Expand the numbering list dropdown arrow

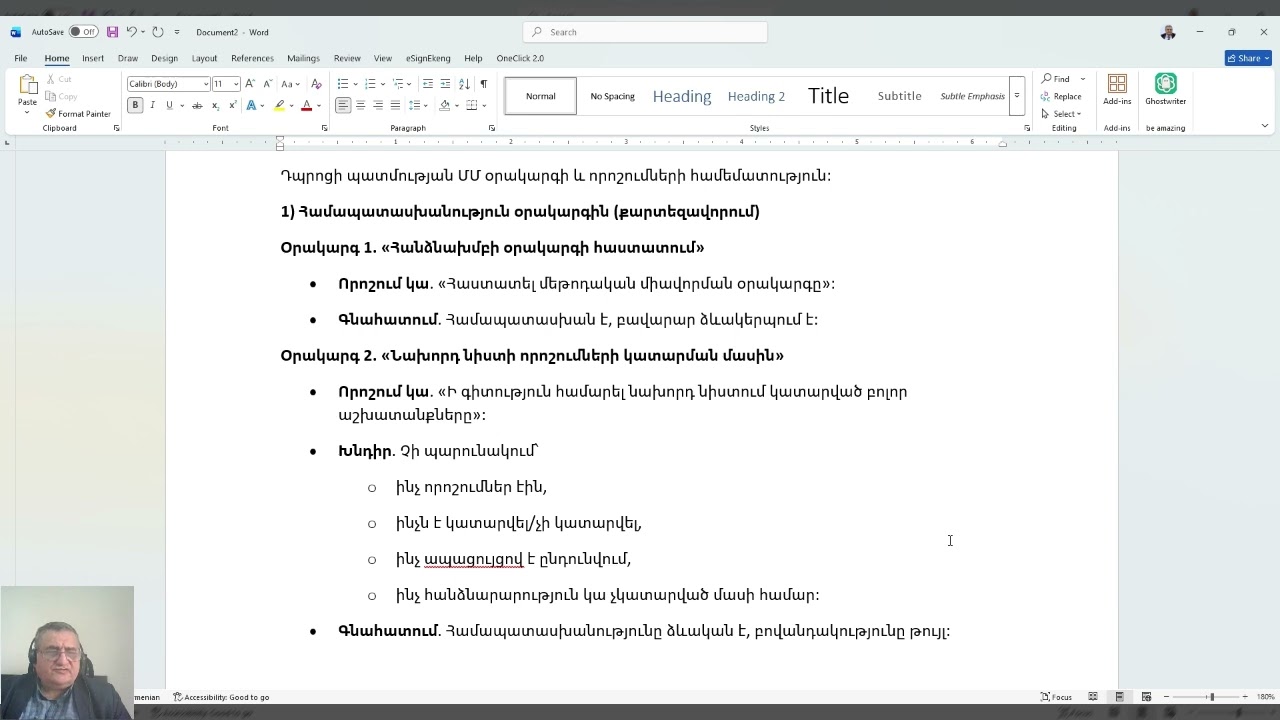[381, 84]
